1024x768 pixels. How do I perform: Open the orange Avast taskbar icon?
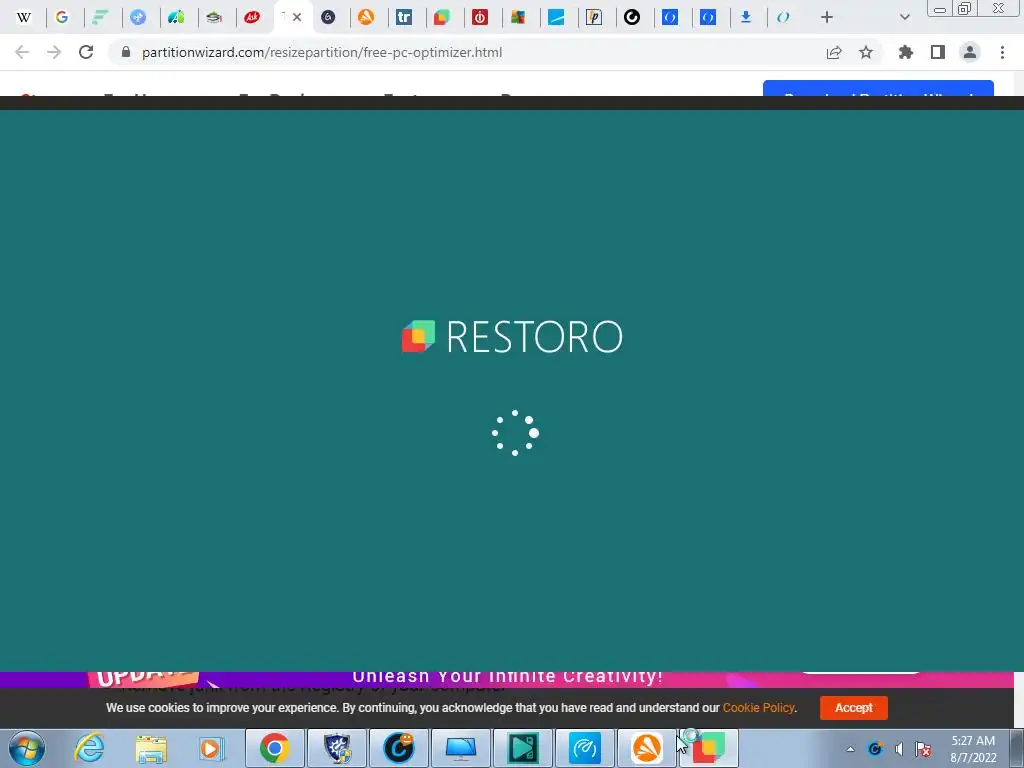click(x=647, y=748)
